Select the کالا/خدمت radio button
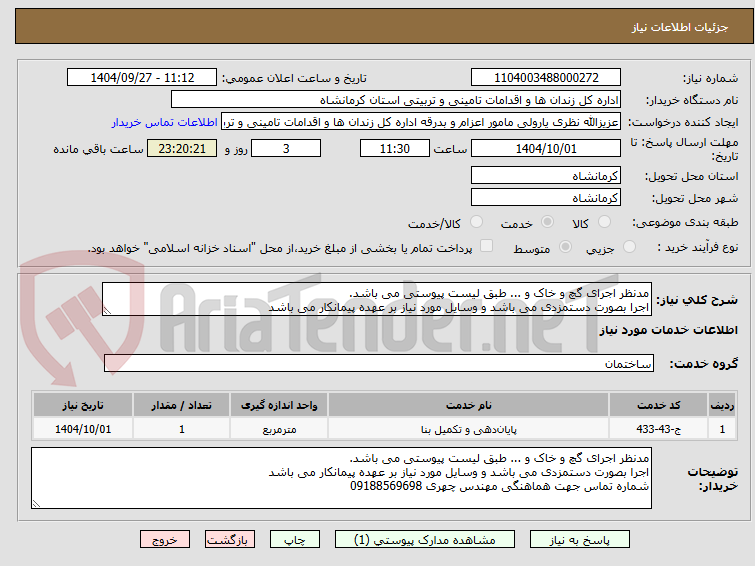Viewport: 755px width, 566px height. pos(476,222)
